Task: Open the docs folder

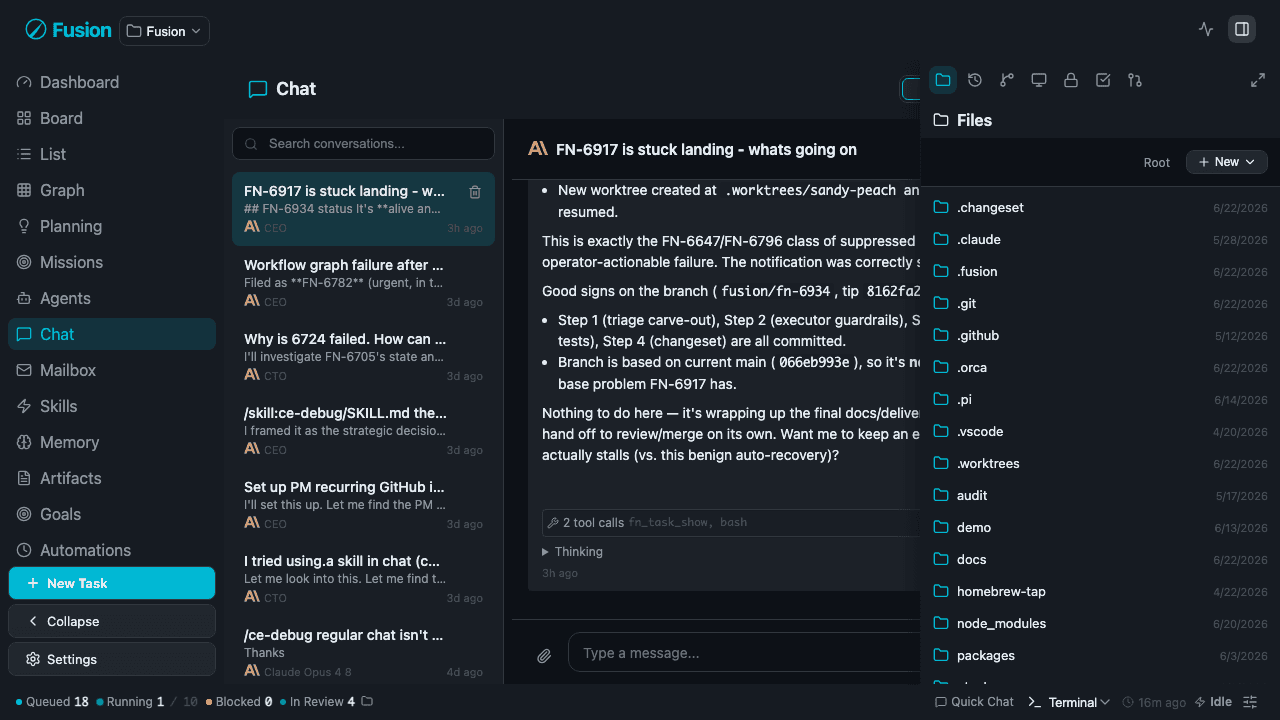Action: point(1100,559)
